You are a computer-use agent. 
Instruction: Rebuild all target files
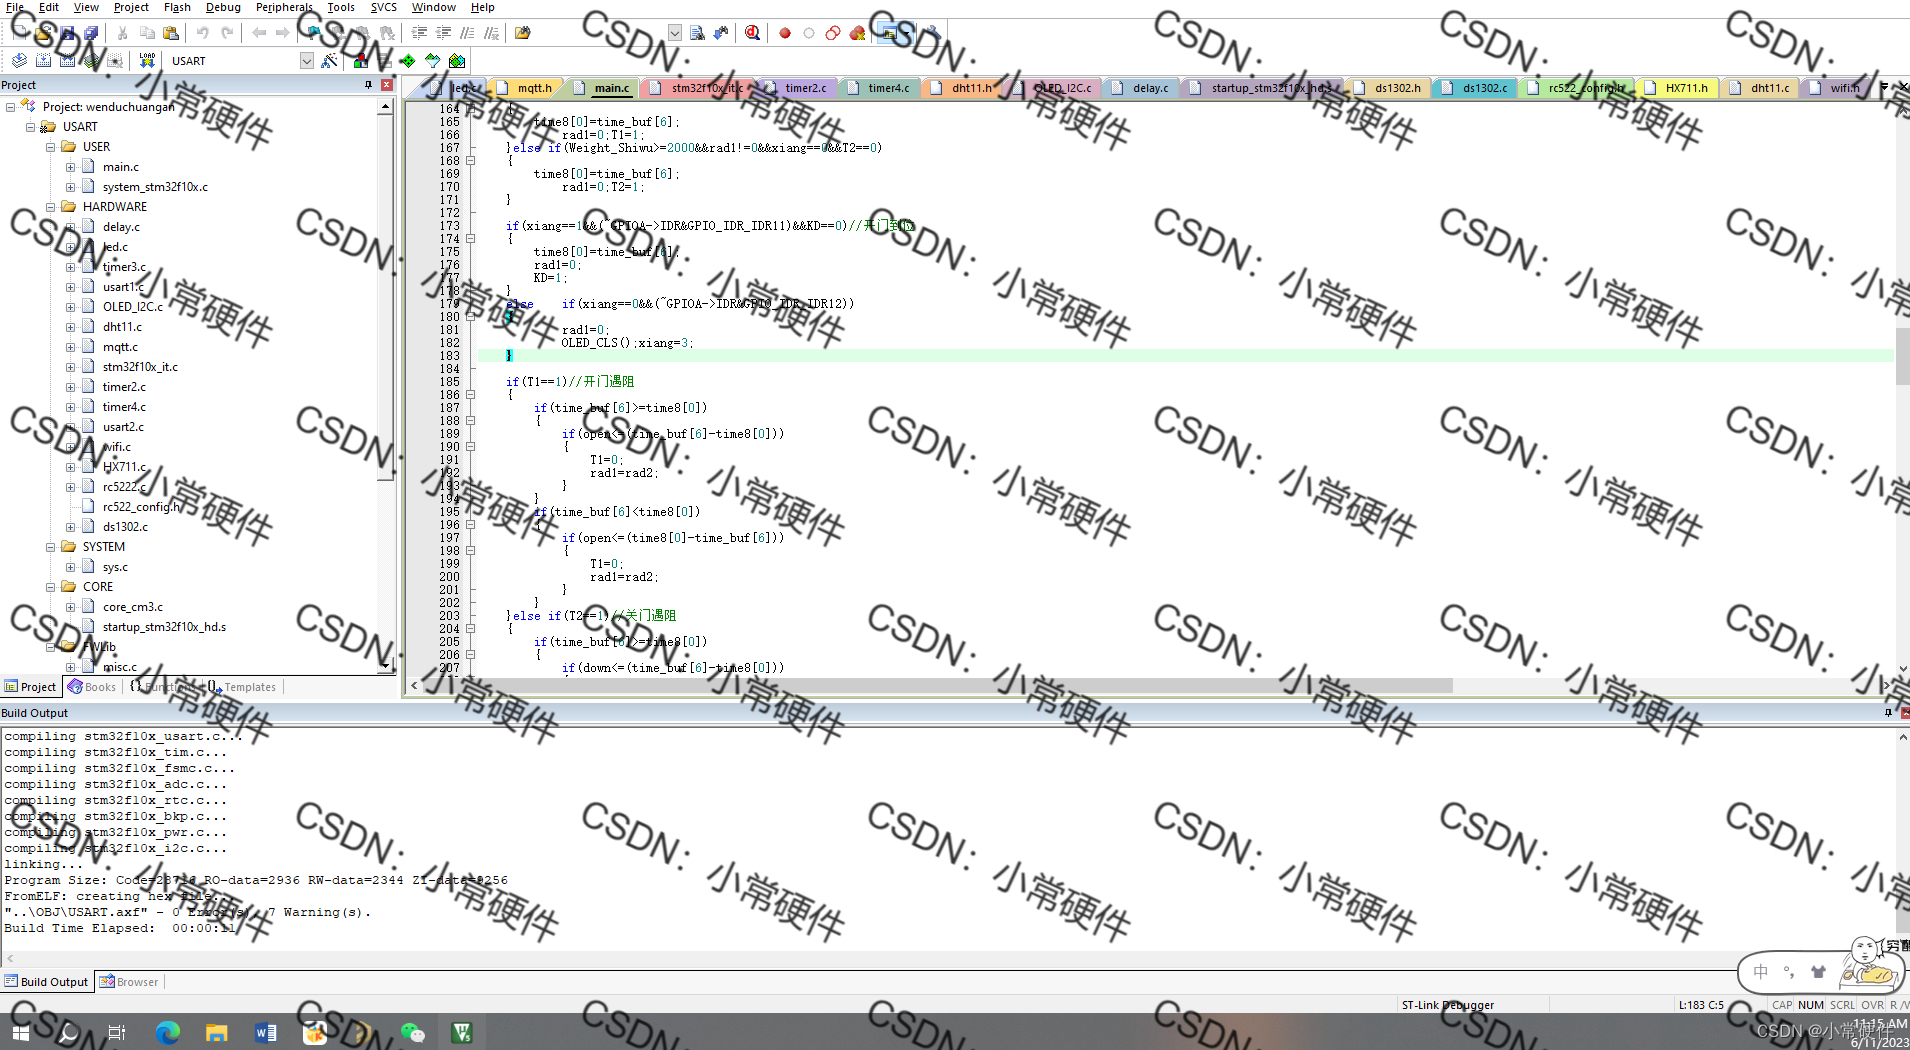(x=68, y=60)
